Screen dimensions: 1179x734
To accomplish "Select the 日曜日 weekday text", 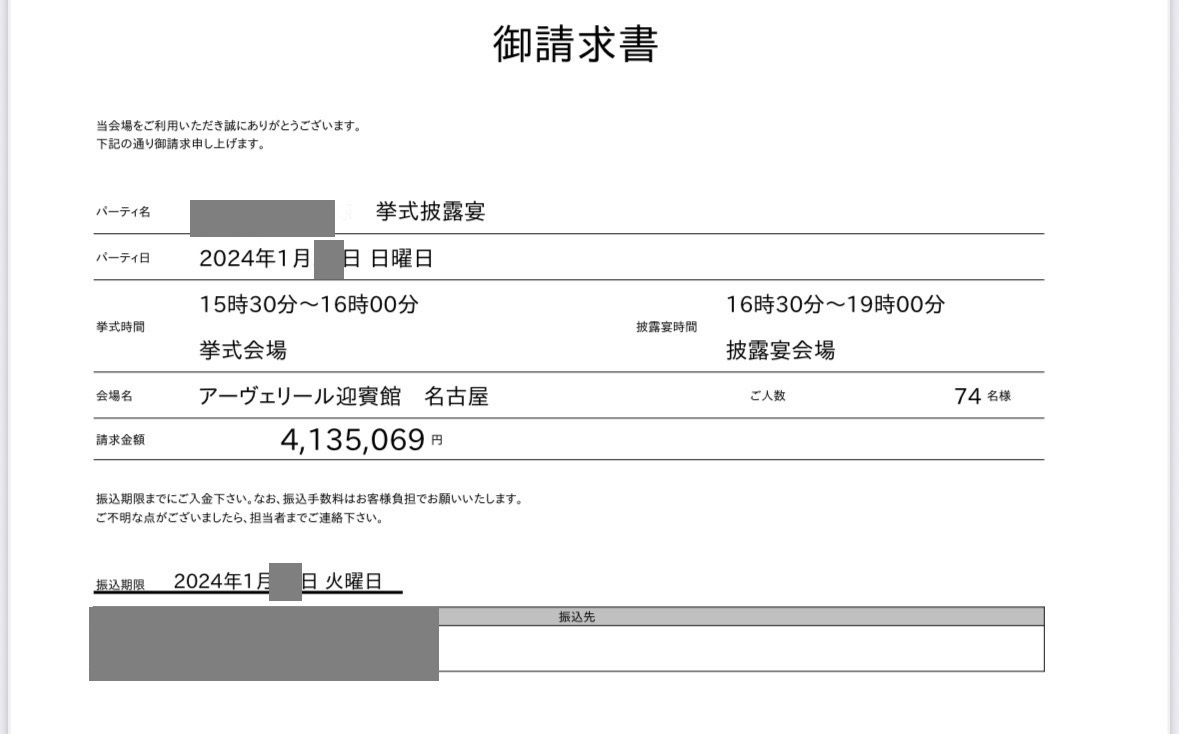I will click(402, 258).
